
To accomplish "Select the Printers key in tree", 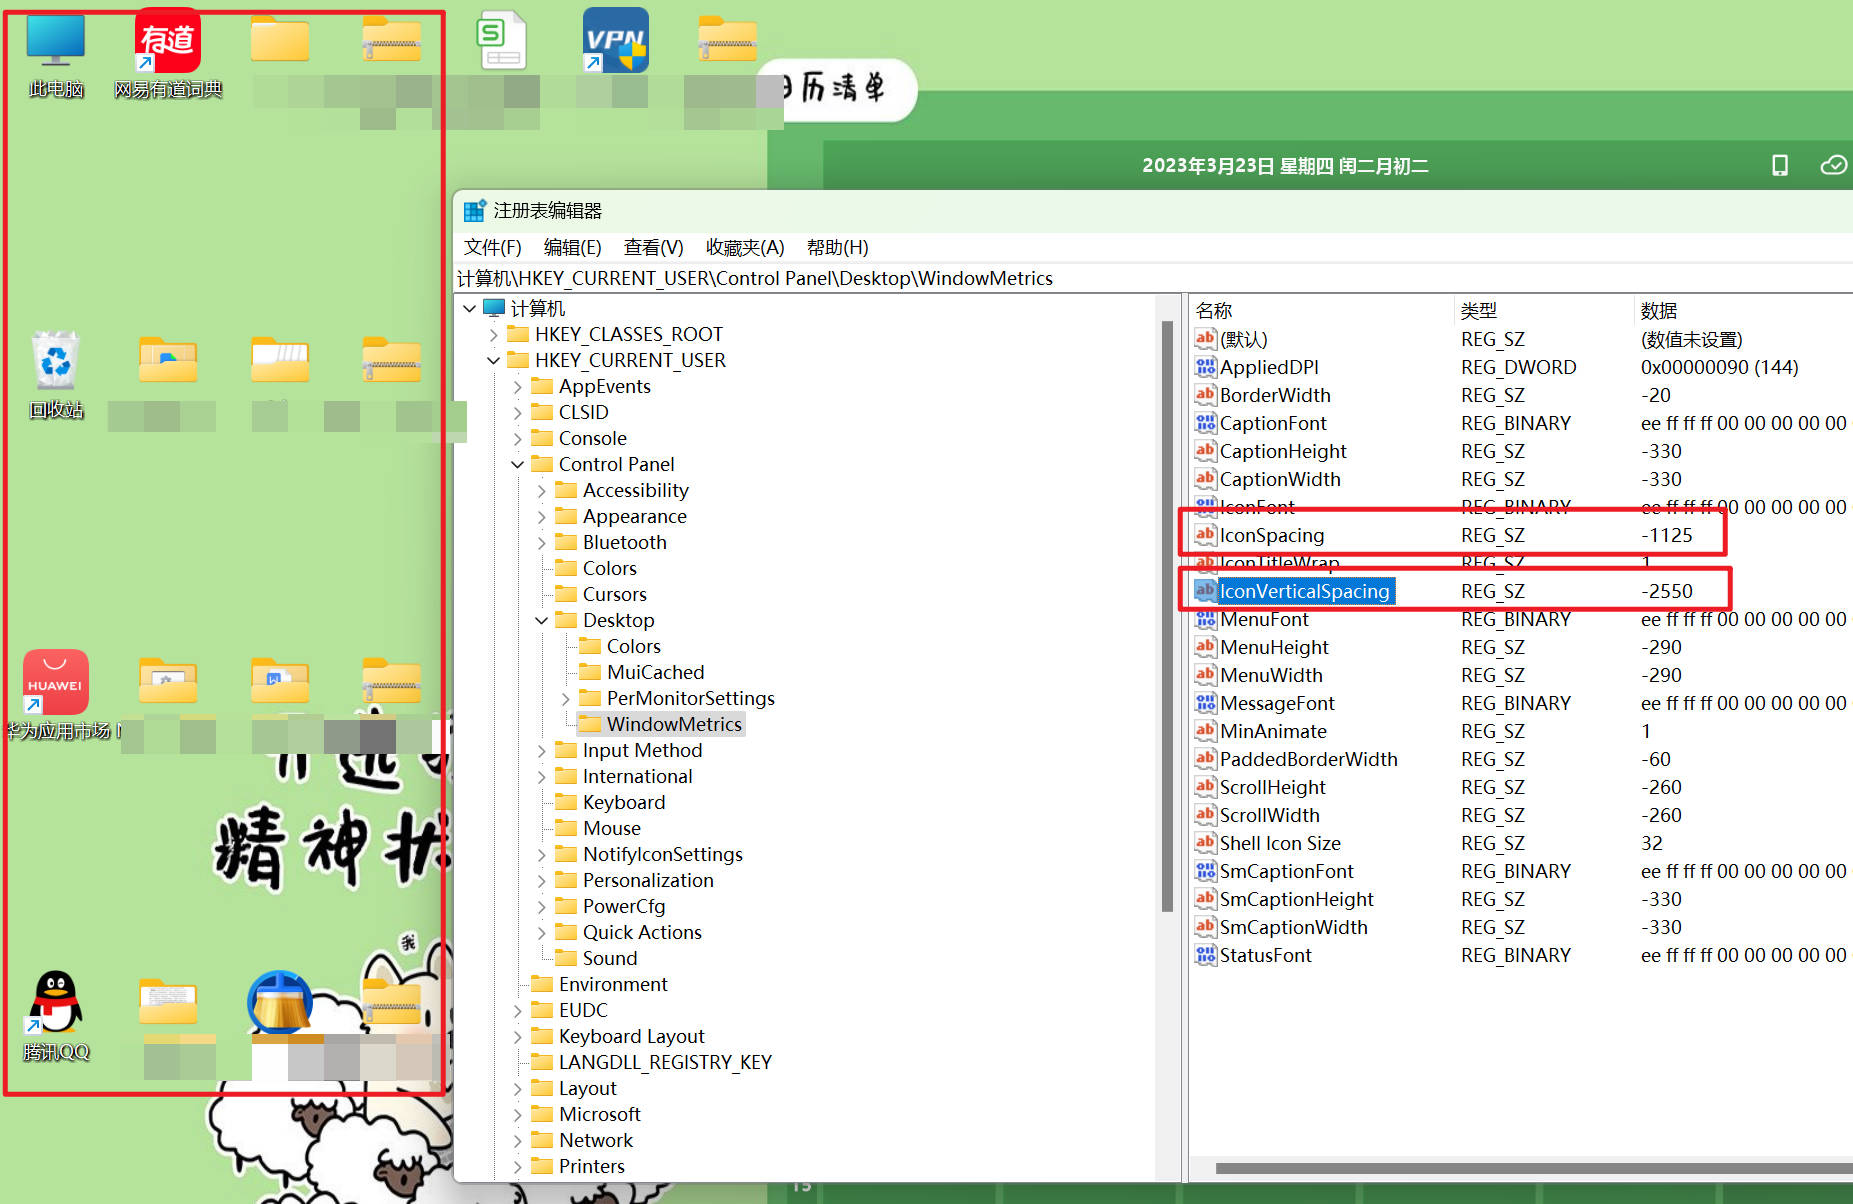I will [x=591, y=1166].
